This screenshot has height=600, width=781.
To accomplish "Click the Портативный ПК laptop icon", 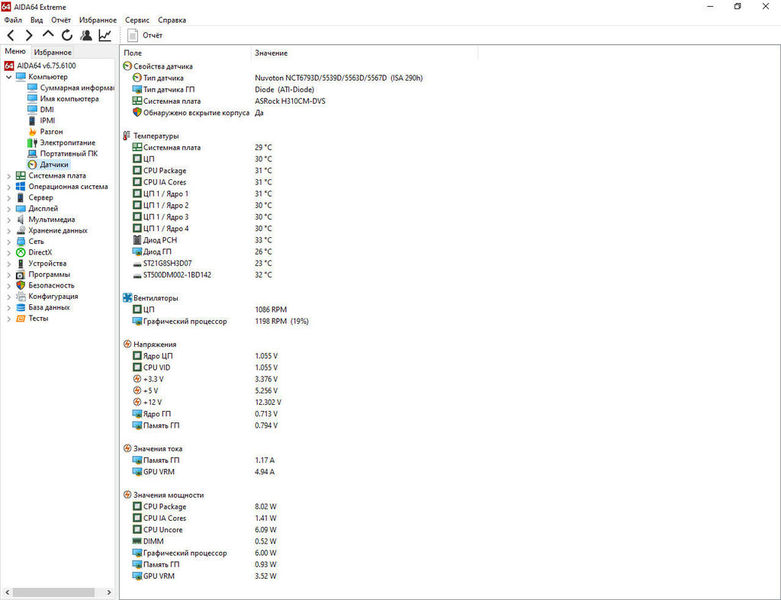I will [32, 153].
